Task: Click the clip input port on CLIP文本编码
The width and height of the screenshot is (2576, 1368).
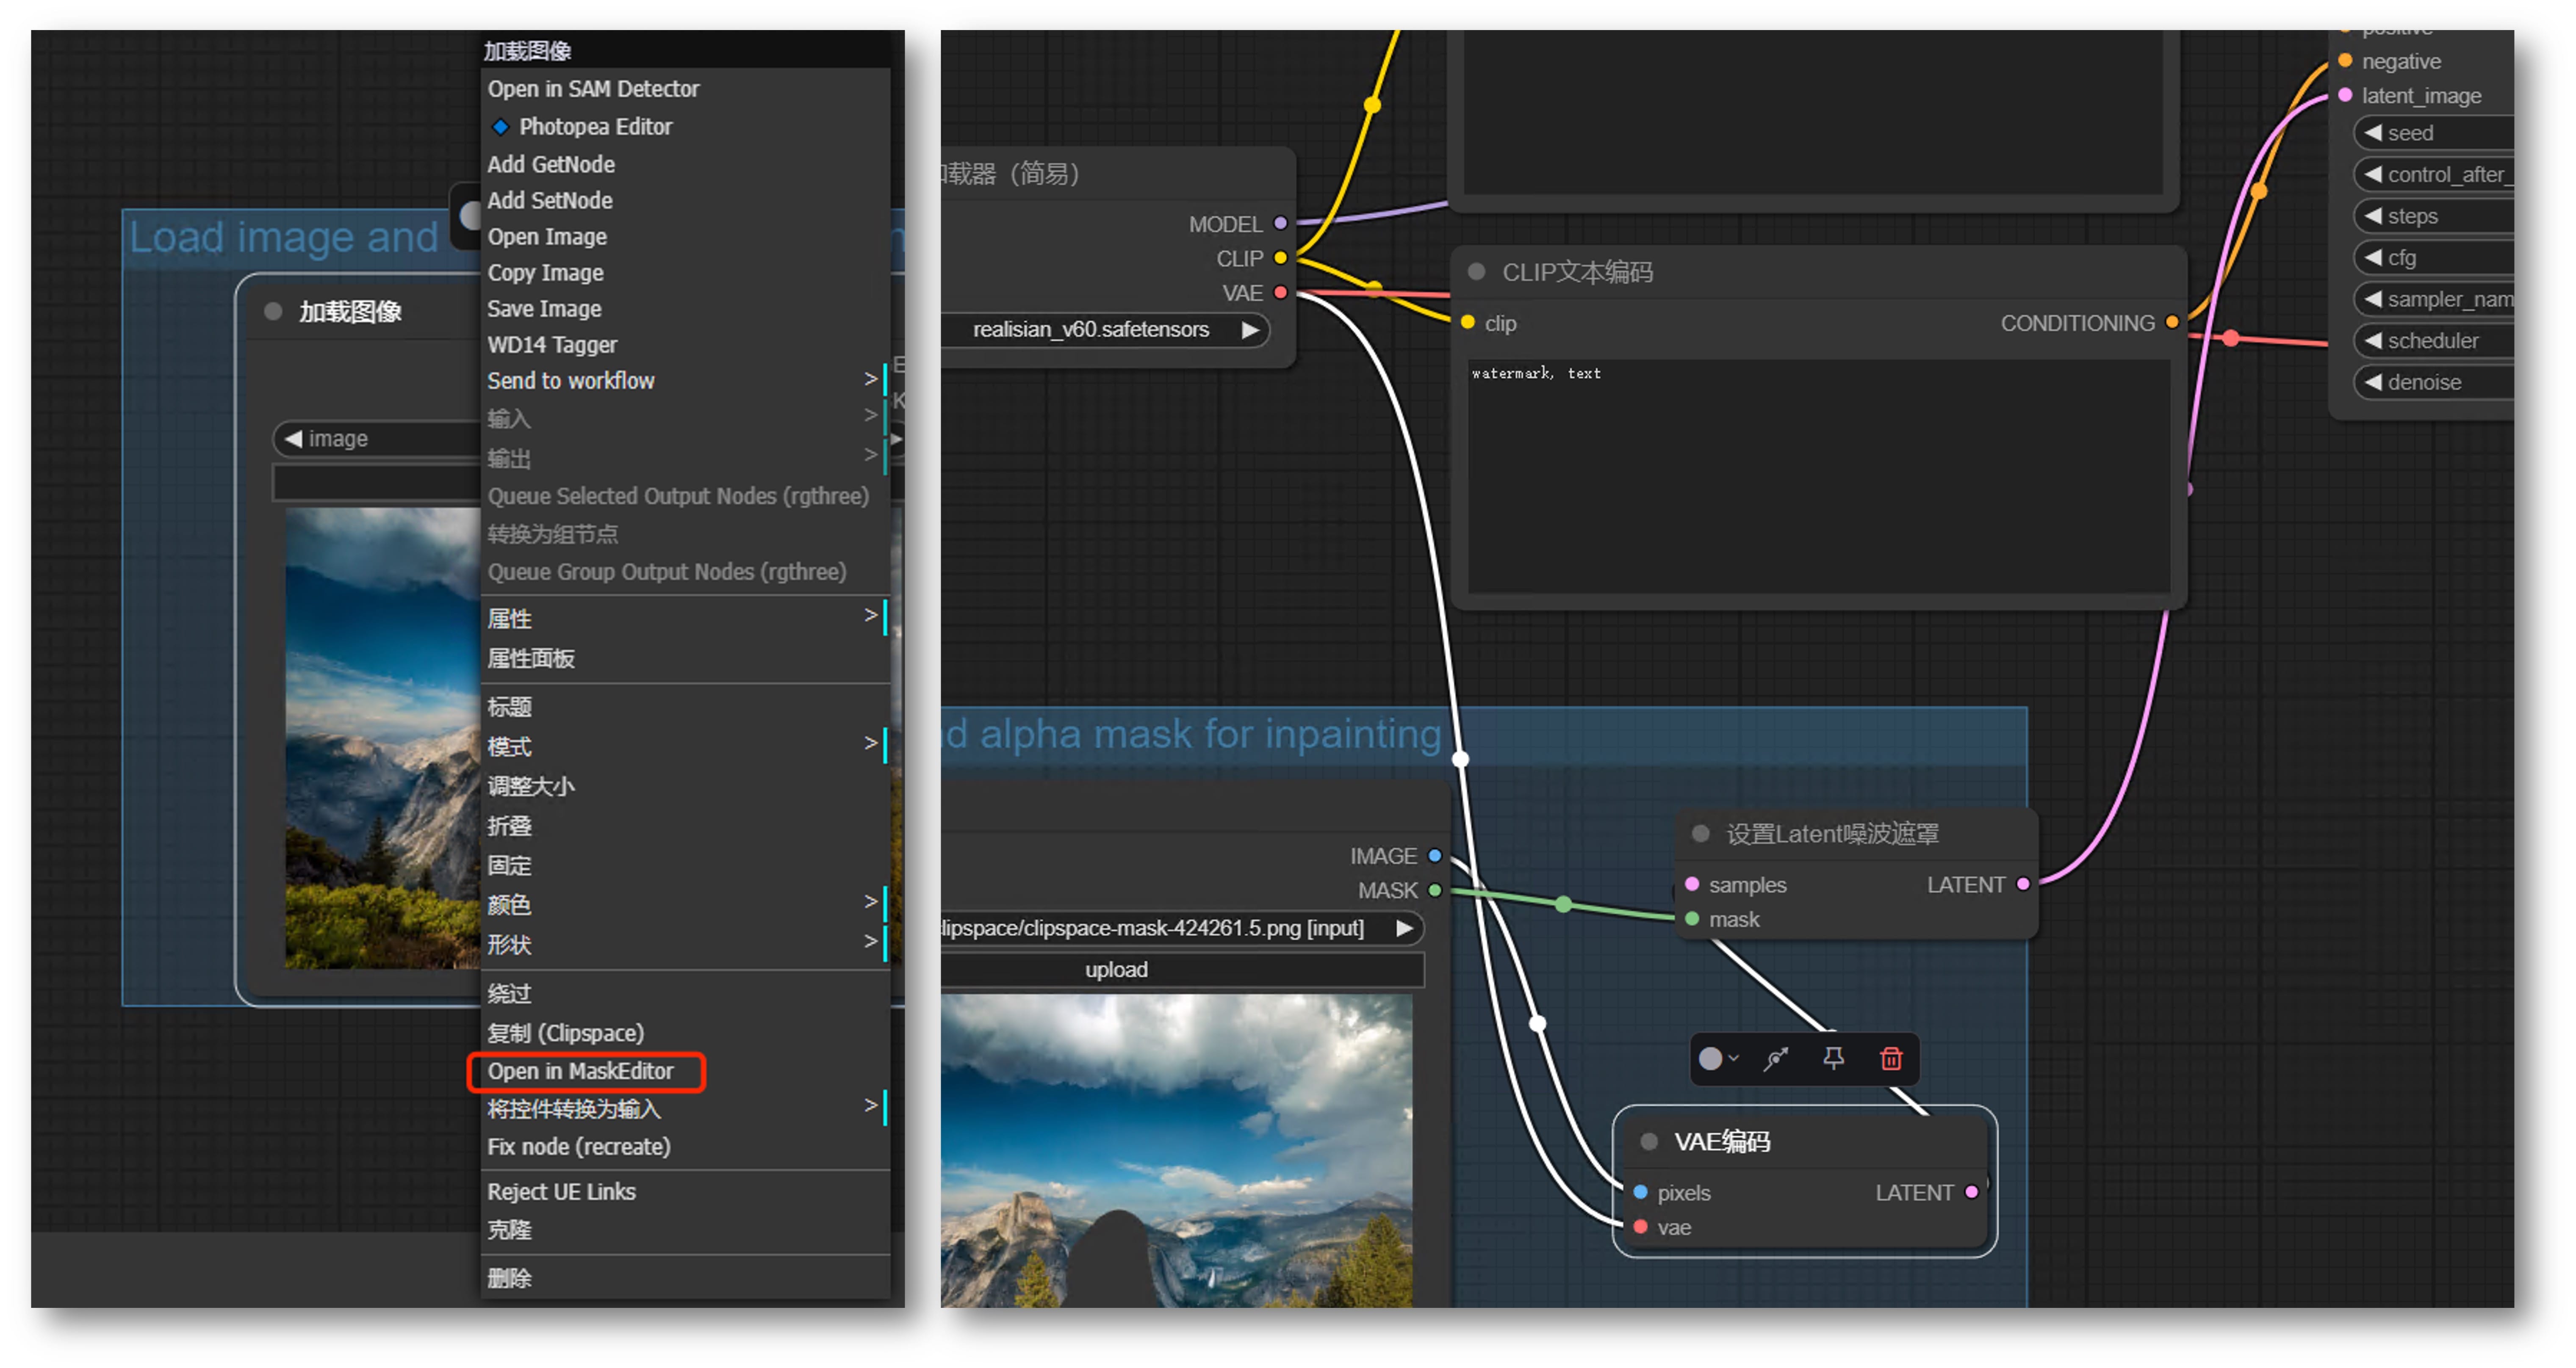Action: click(x=1468, y=322)
